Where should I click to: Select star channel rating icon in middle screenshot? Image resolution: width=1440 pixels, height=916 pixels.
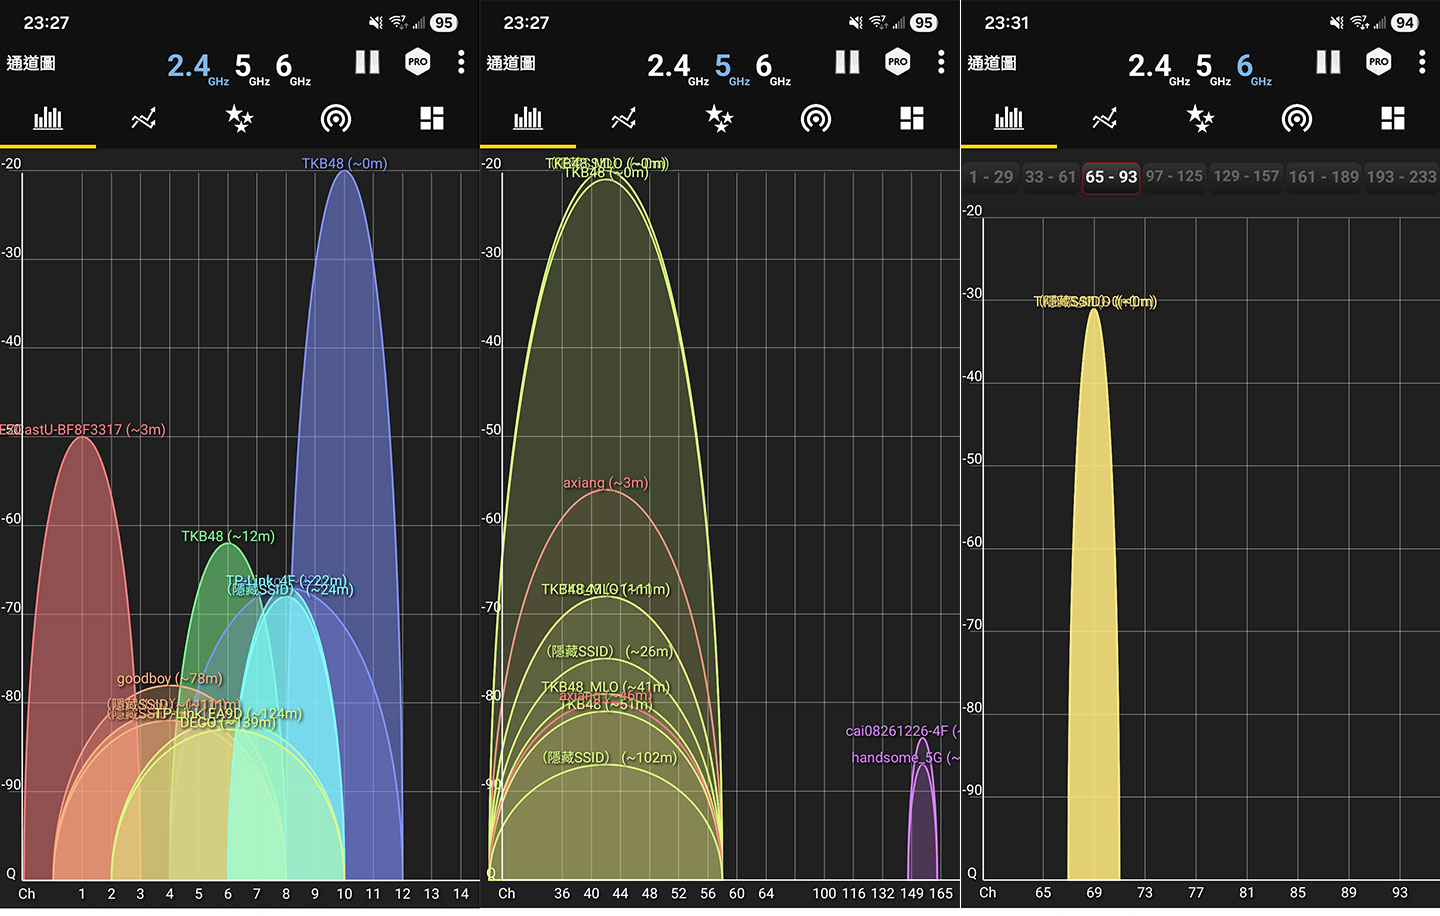coord(719,120)
